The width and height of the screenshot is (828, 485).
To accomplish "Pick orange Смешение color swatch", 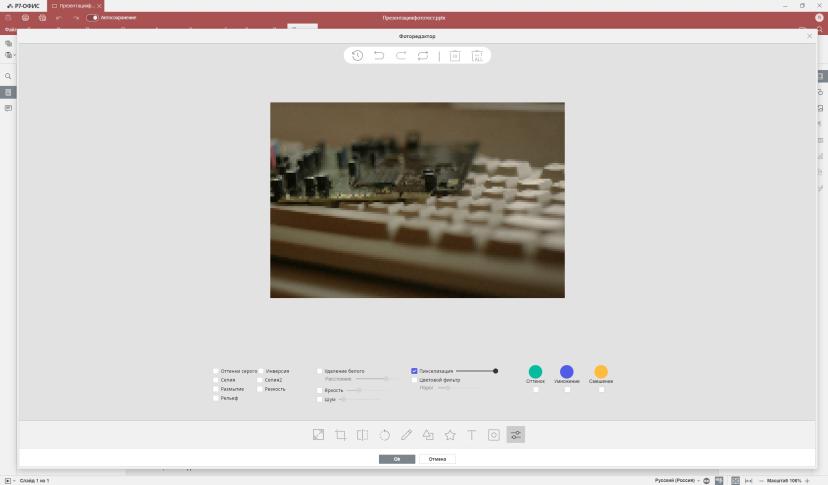I will pyautogui.click(x=601, y=371).
